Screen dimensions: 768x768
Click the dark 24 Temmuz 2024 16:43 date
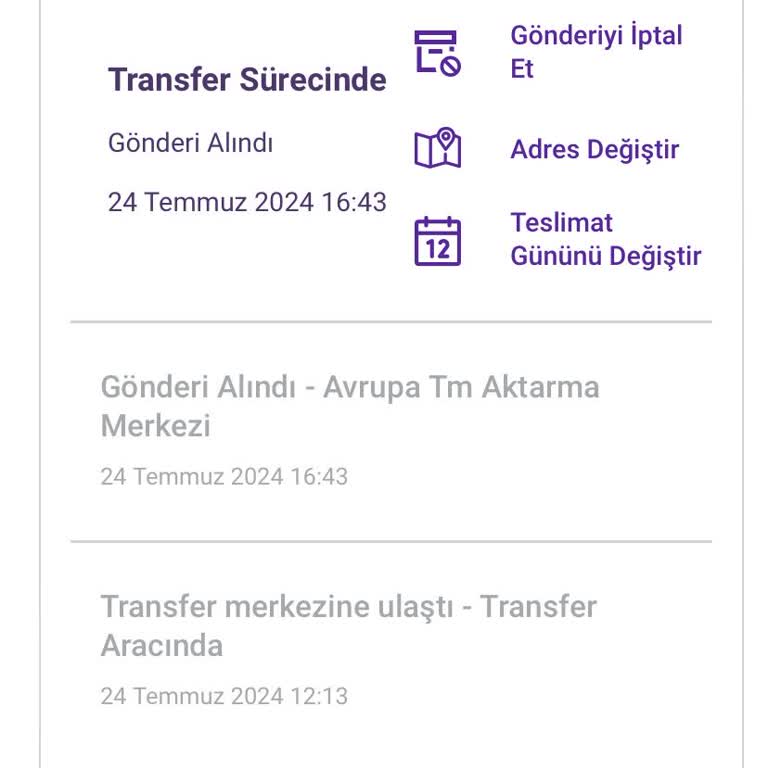tap(247, 202)
